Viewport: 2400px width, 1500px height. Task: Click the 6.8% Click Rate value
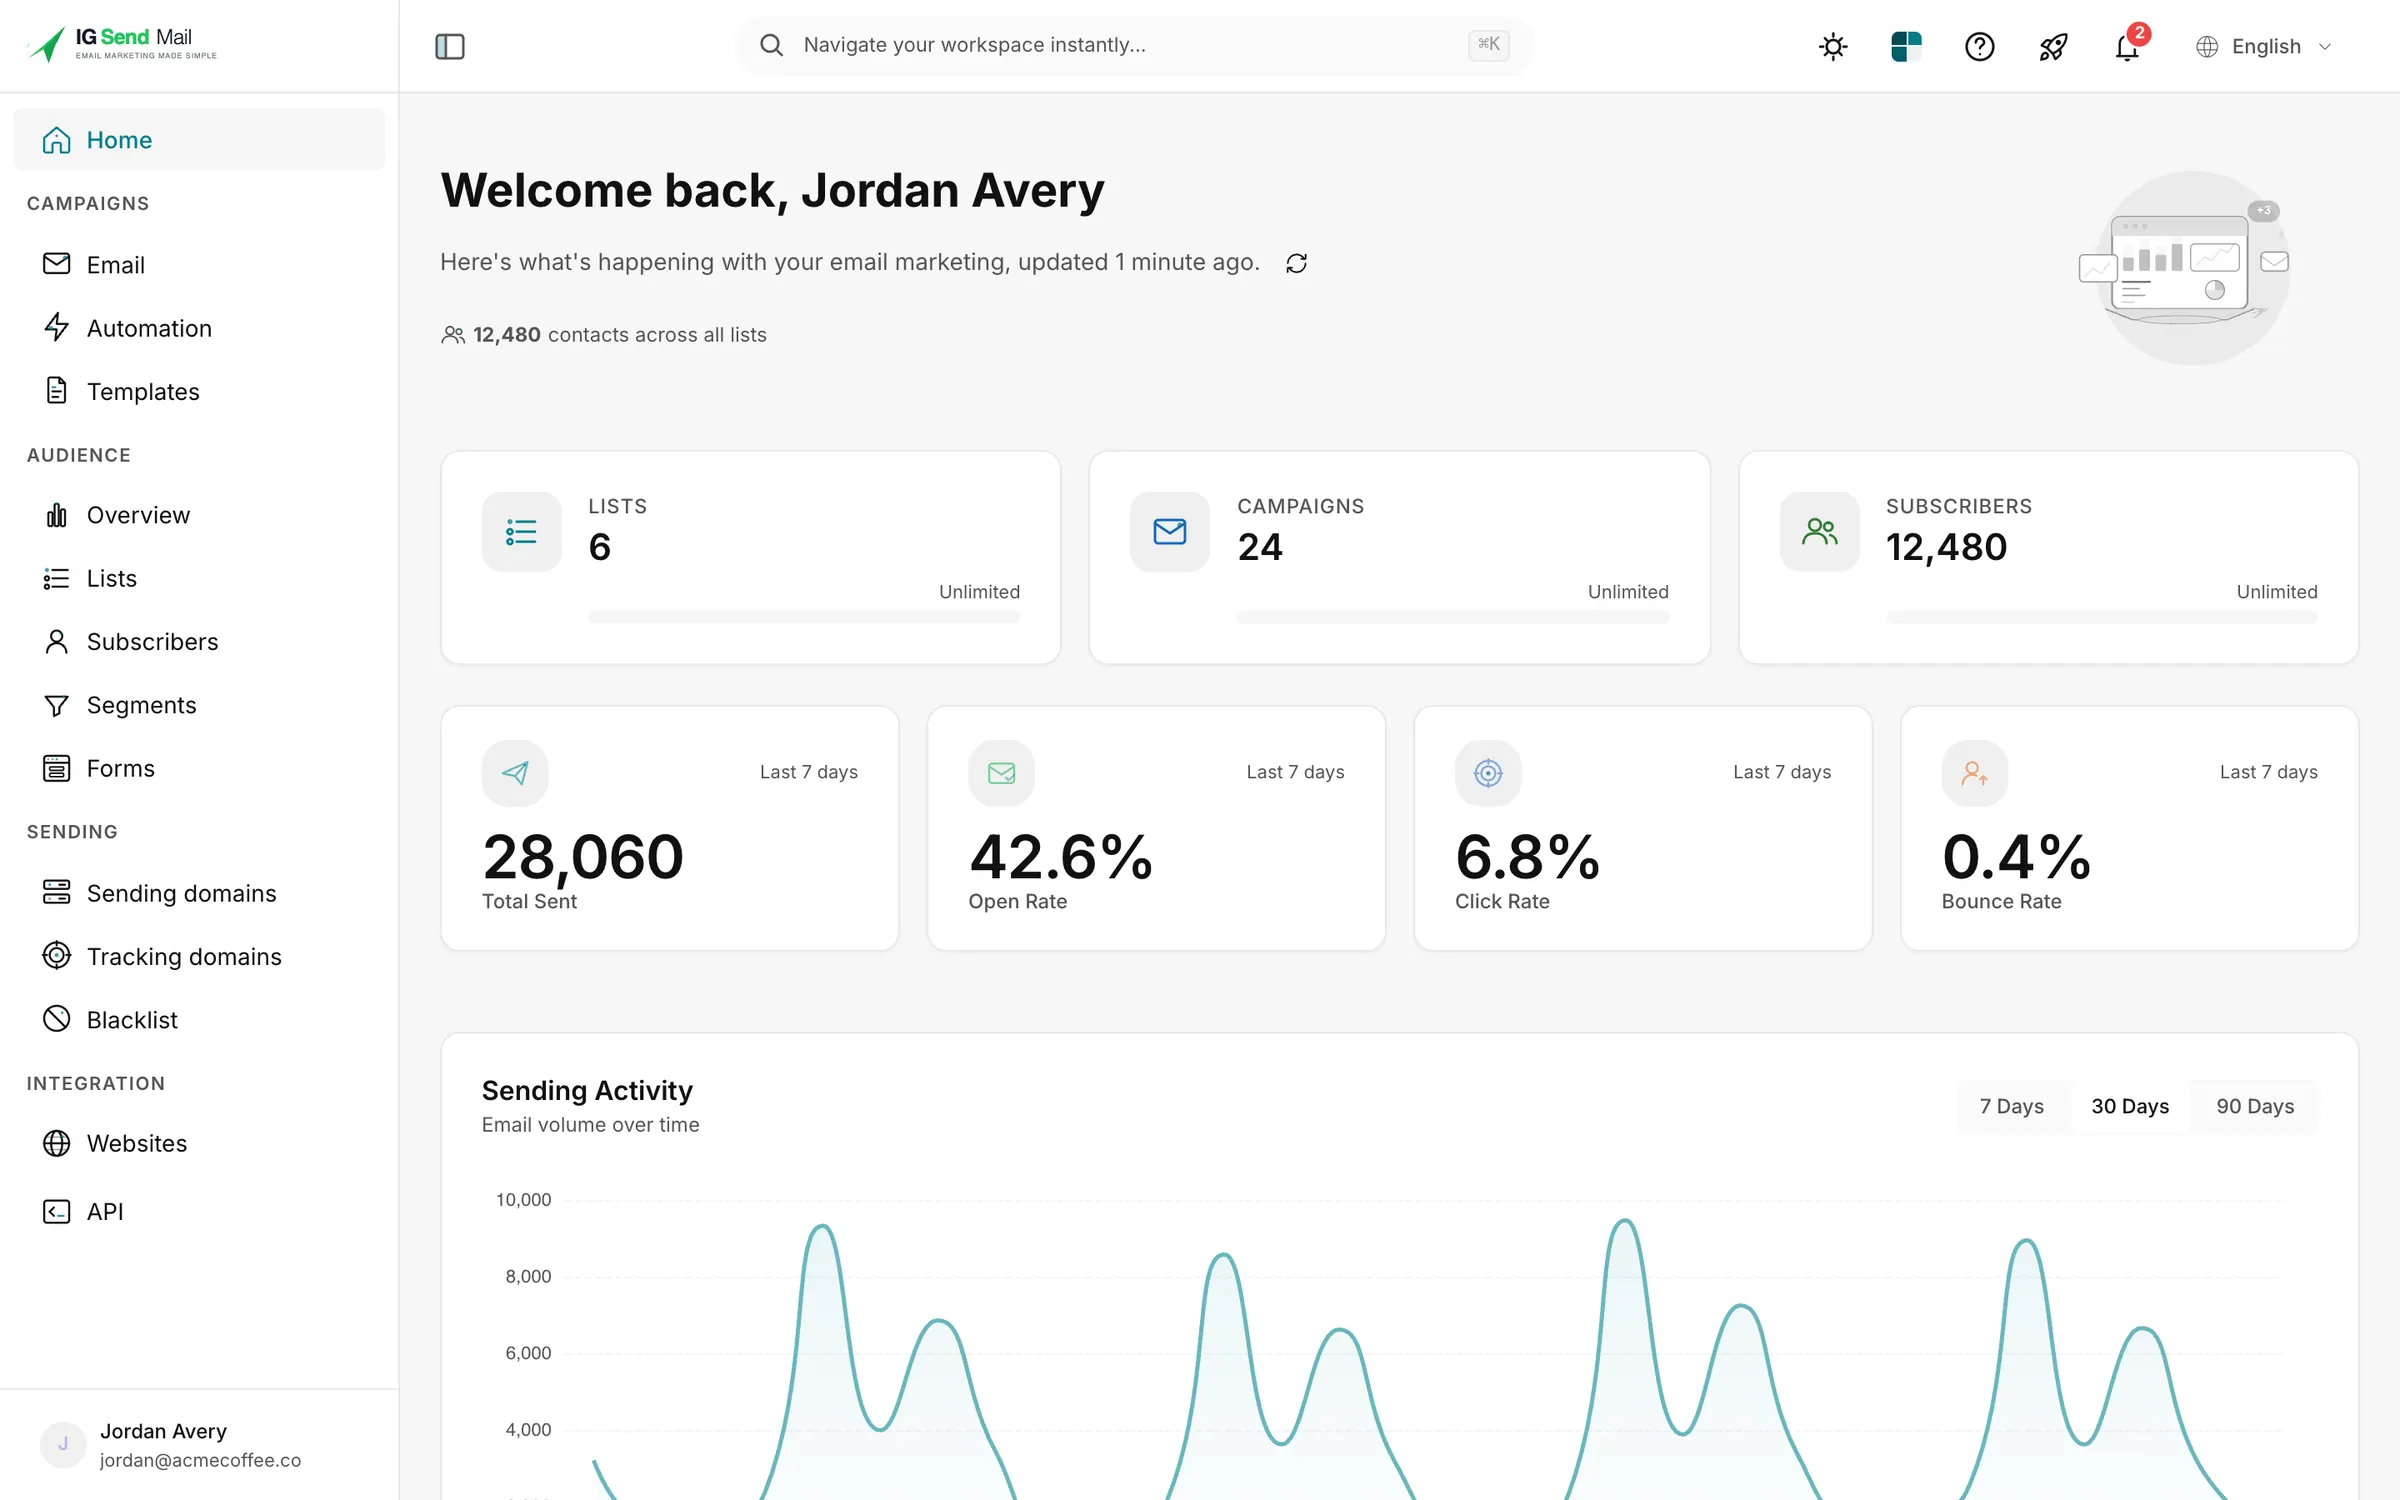point(1528,858)
